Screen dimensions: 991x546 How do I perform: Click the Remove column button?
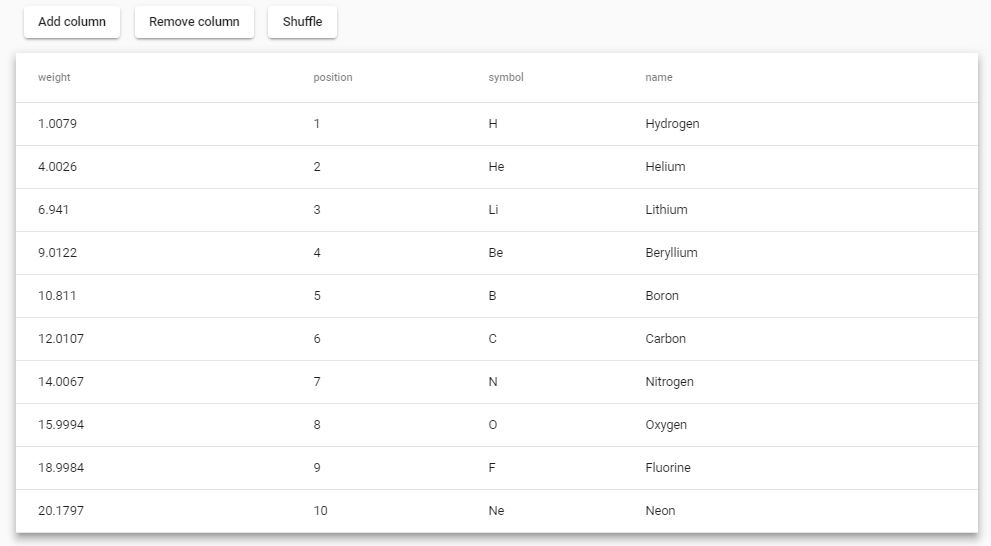point(194,22)
